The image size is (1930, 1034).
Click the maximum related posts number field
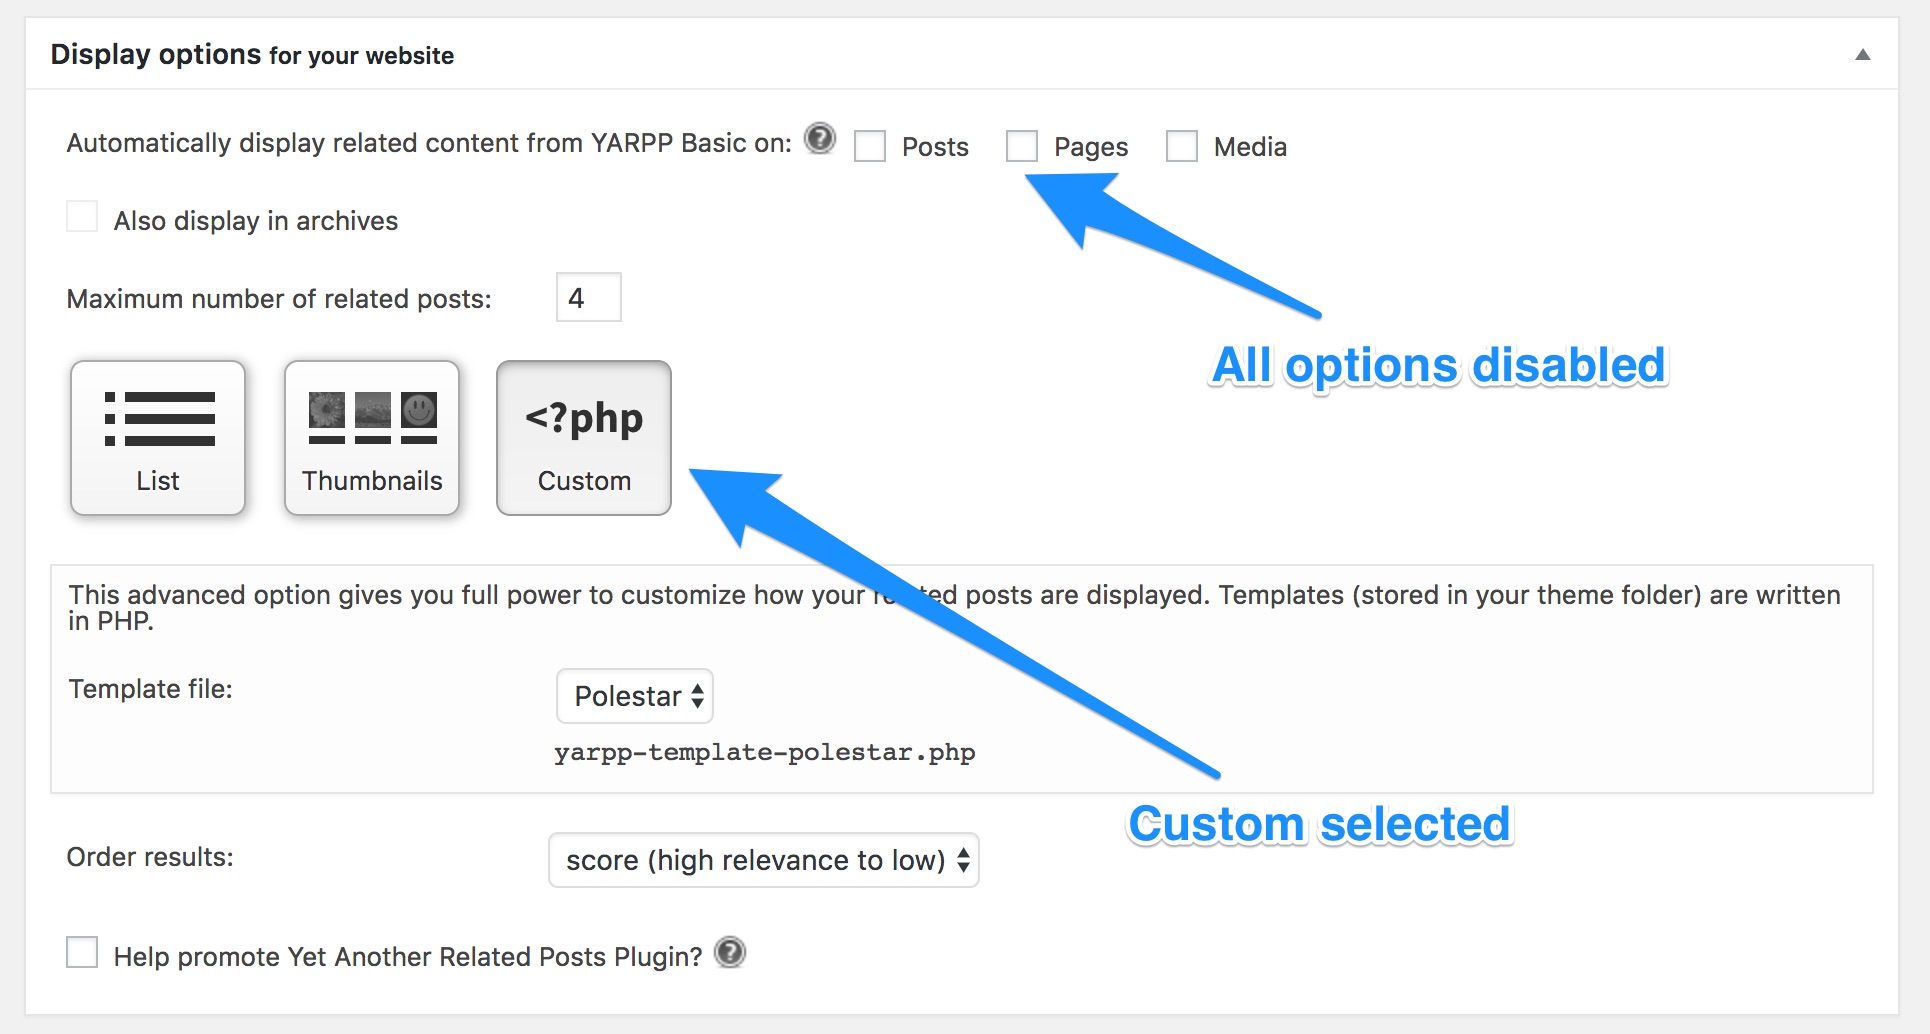pyautogui.click(x=588, y=298)
